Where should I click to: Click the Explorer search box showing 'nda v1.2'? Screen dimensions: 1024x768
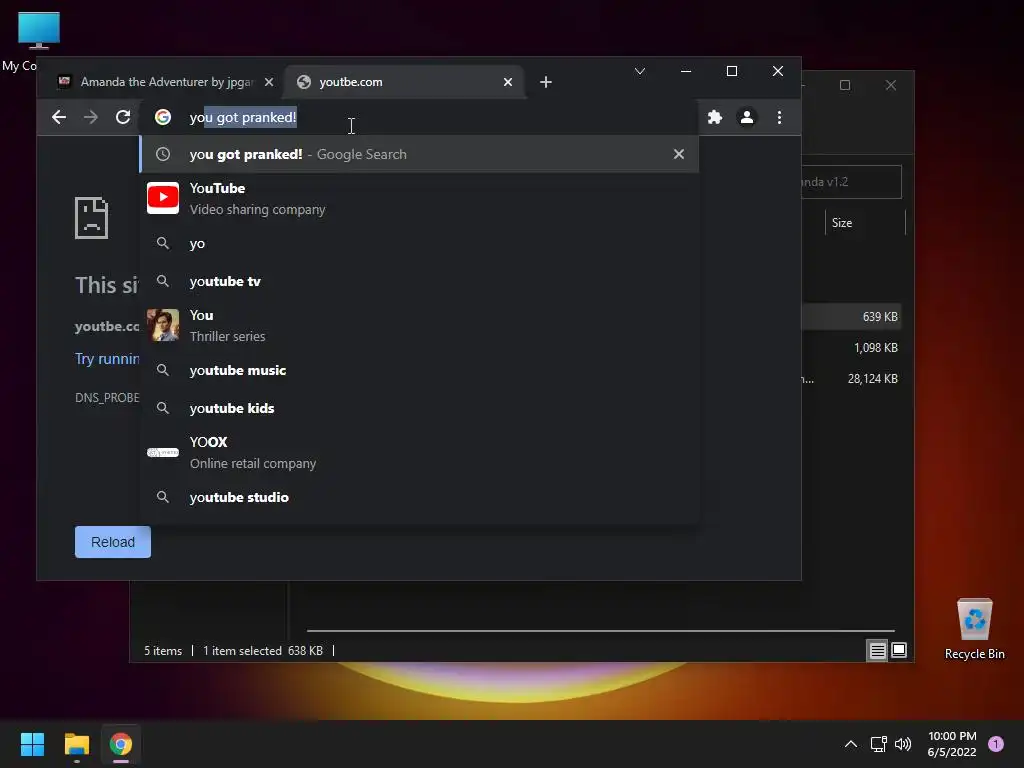tap(851, 182)
